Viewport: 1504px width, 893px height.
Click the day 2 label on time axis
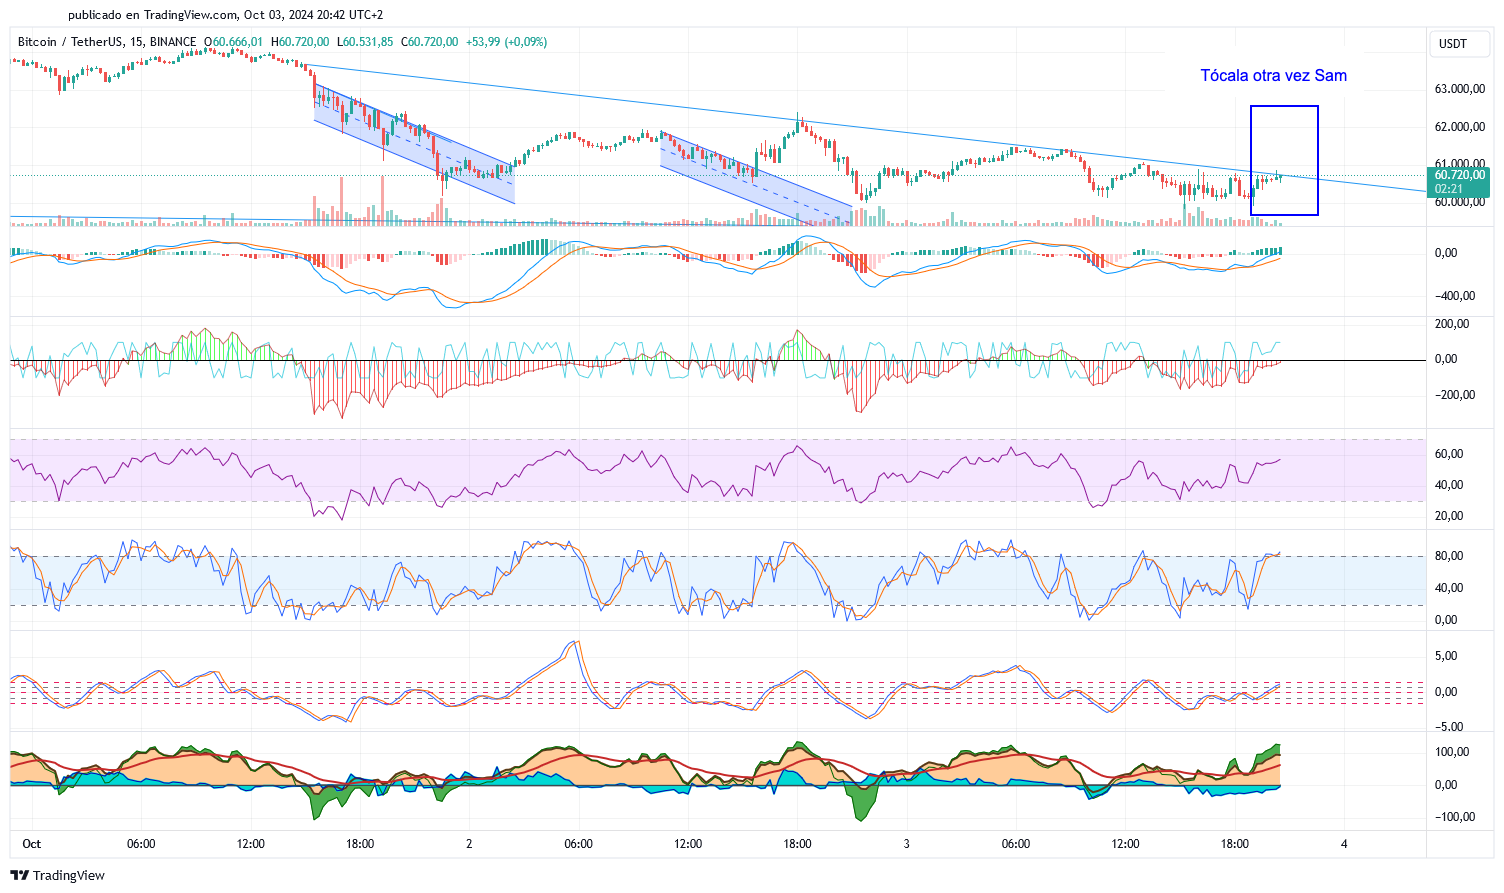click(469, 844)
